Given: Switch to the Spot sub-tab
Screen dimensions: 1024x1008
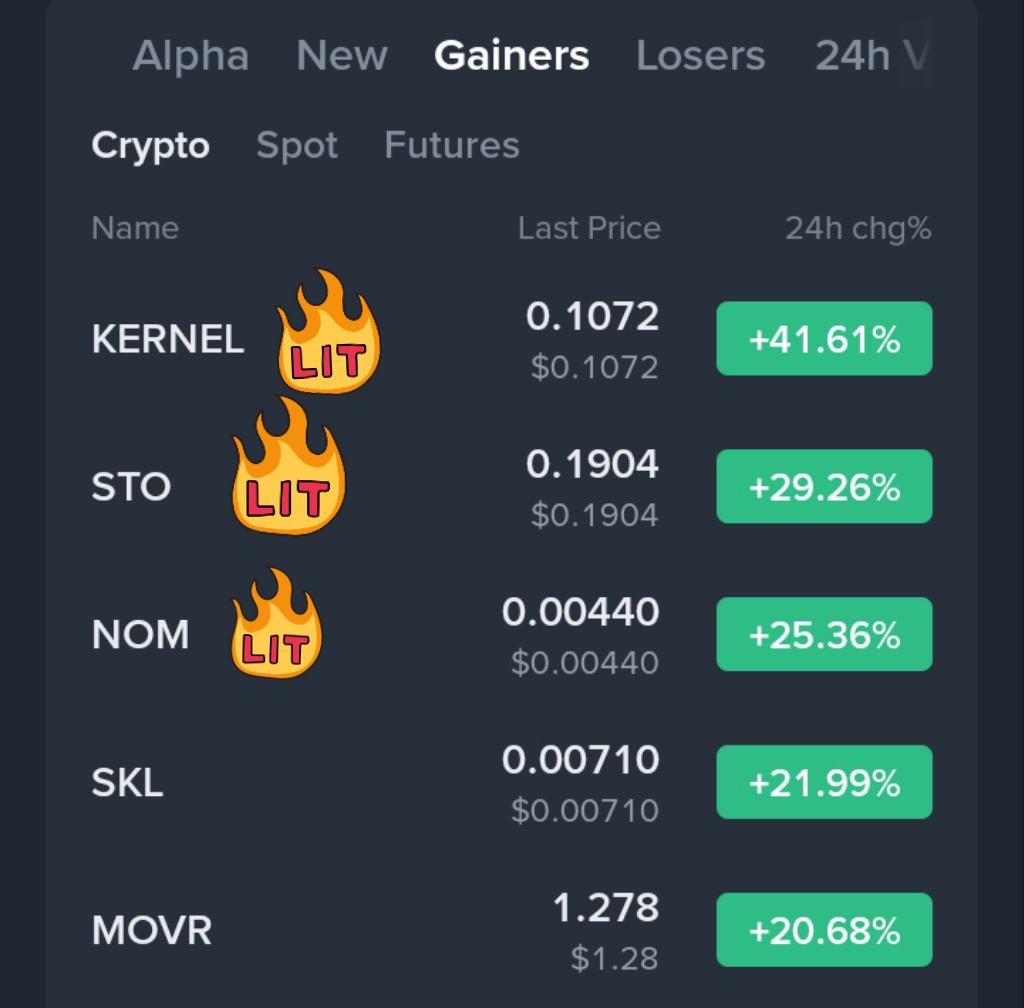Looking at the screenshot, I should tap(297, 146).
